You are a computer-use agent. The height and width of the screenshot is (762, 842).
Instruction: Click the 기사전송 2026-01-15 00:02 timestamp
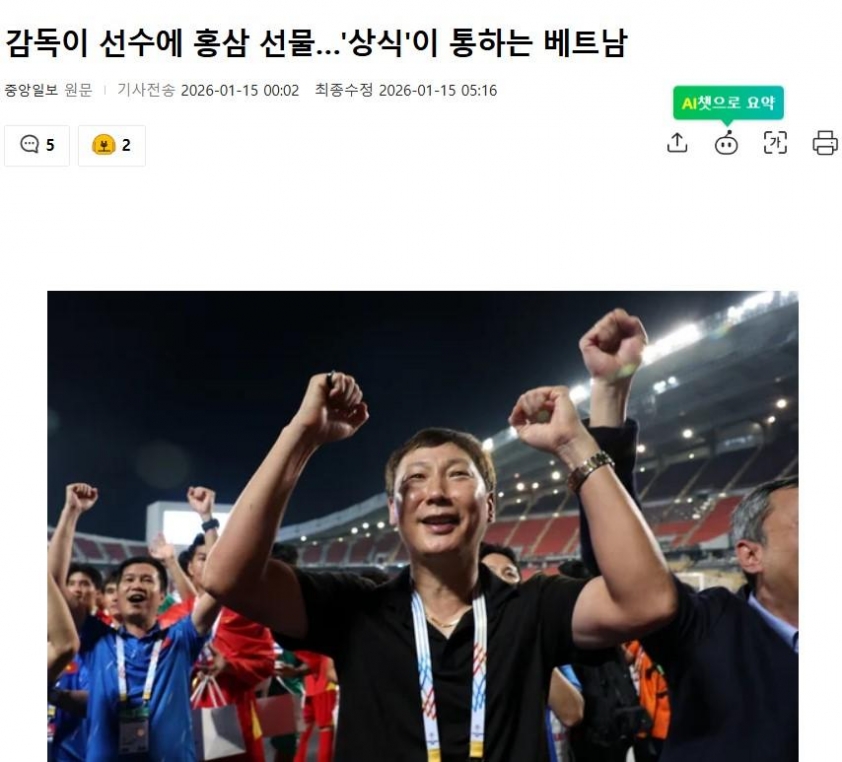click(x=208, y=90)
